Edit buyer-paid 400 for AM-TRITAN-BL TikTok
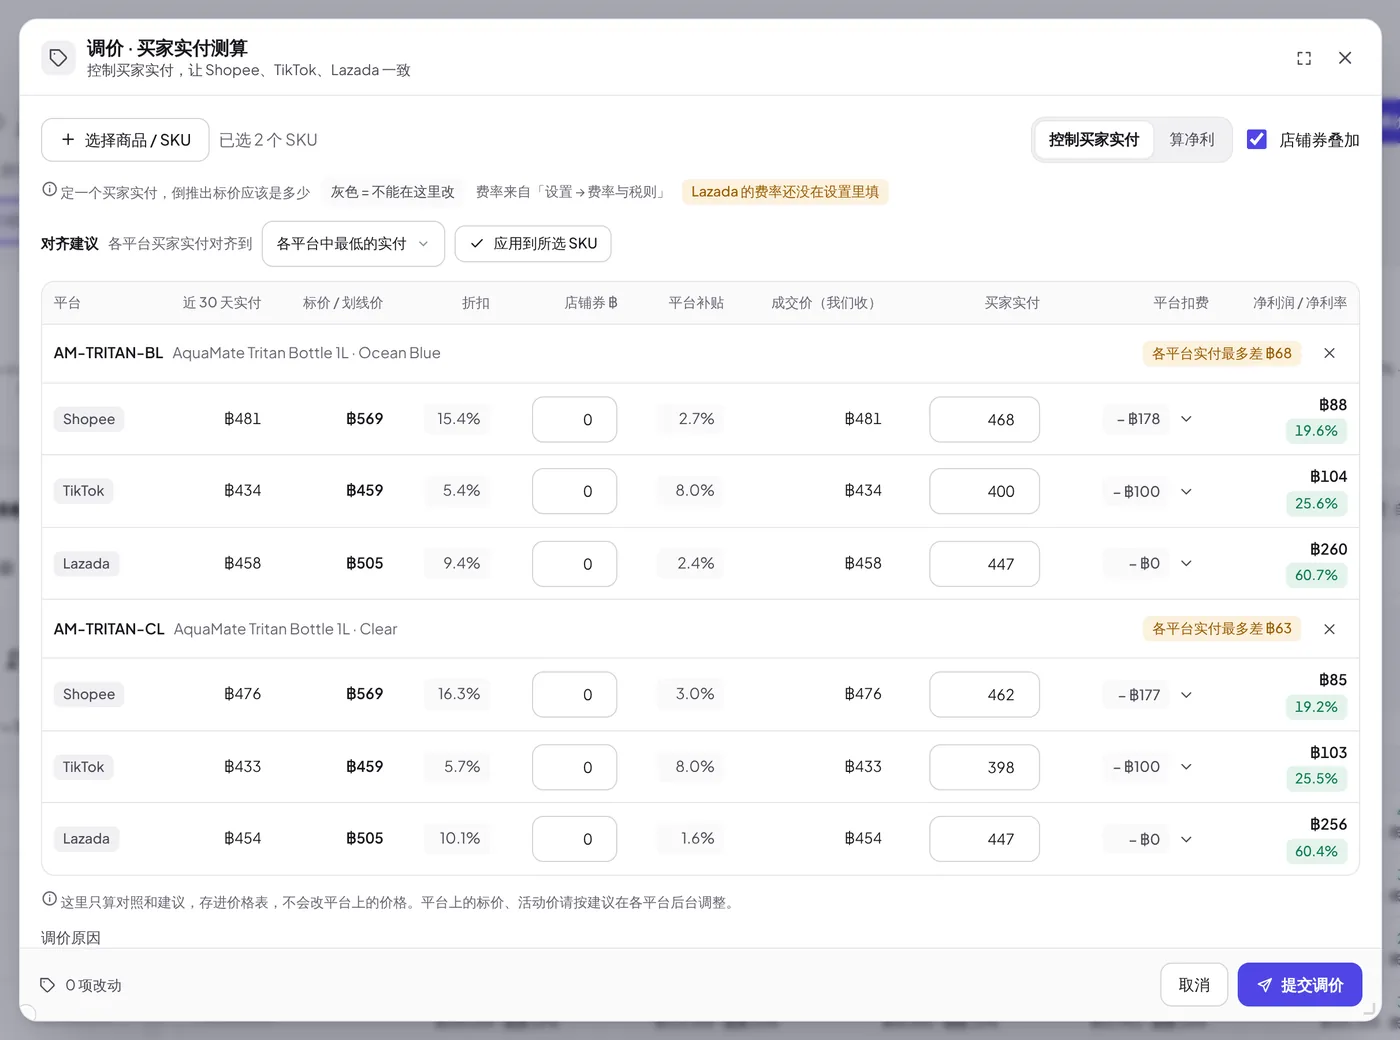The height and width of the screenshot is (1040, 1400). 985,491
